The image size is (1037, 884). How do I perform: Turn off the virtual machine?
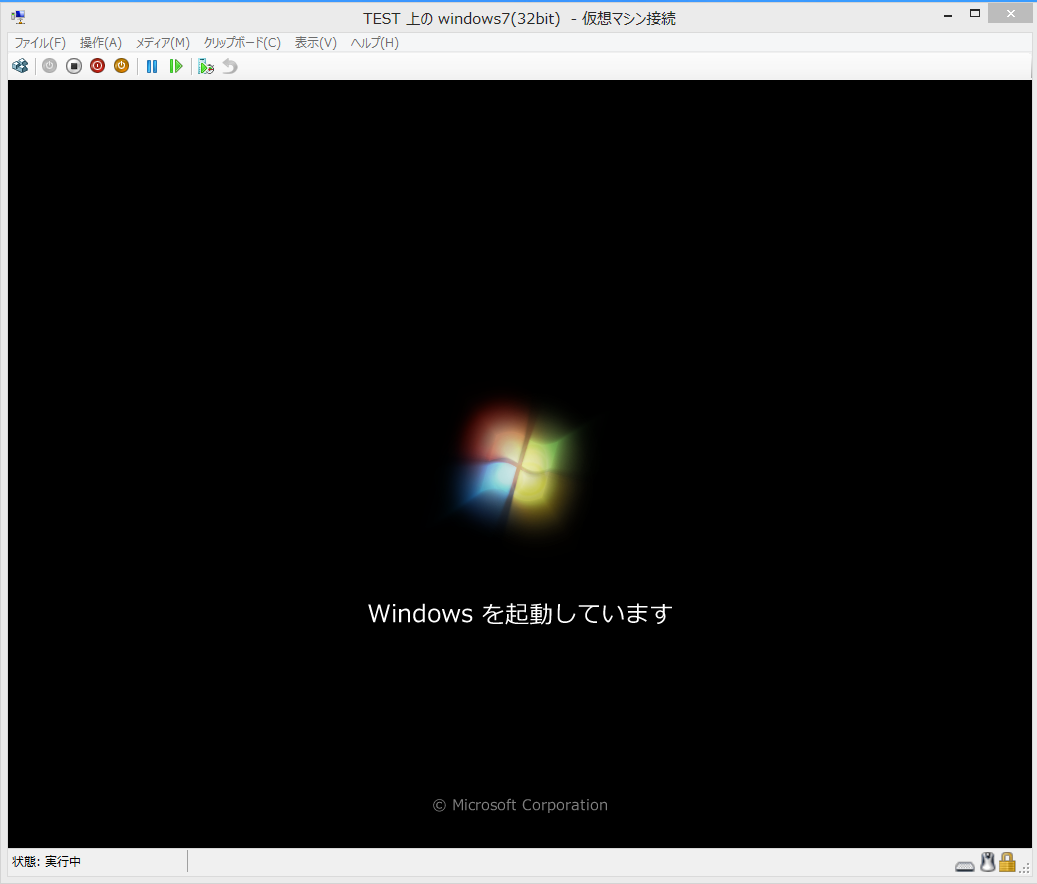coord(73,66)
